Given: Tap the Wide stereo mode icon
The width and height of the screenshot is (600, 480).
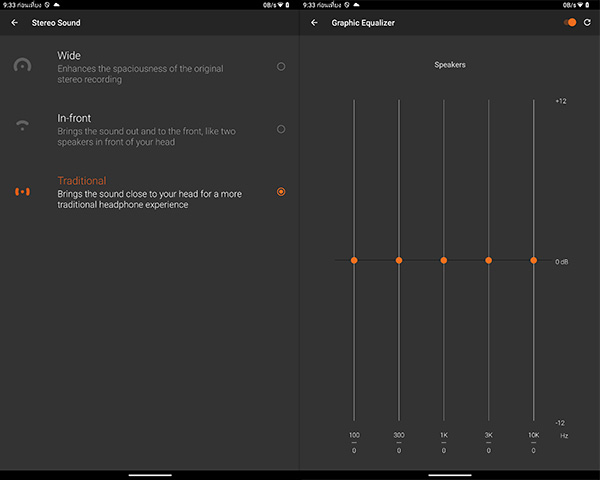Looking at the screenshot, I should point(22,66).
